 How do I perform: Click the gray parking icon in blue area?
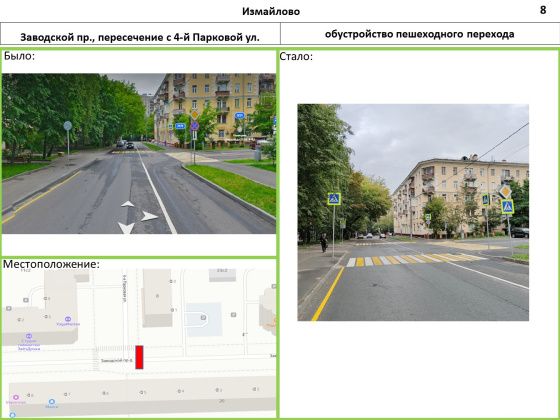point(203,318)
